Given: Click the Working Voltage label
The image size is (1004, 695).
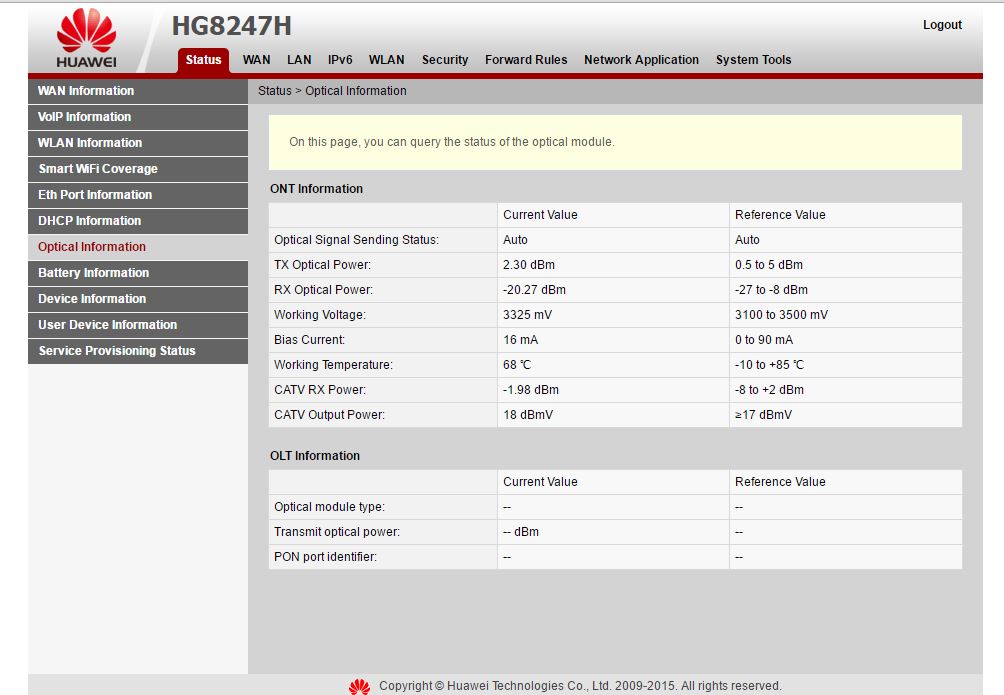Looking at the screenshot, I should pos(320,315).
